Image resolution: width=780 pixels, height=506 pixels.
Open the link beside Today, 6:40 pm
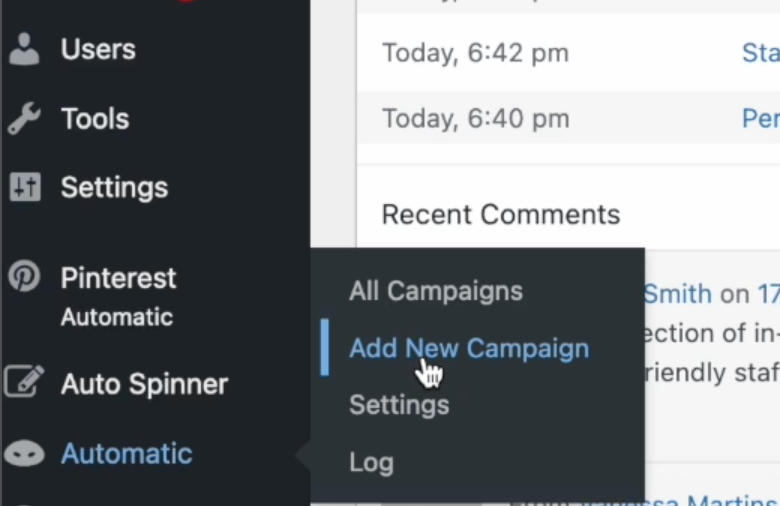coord(760,119)
